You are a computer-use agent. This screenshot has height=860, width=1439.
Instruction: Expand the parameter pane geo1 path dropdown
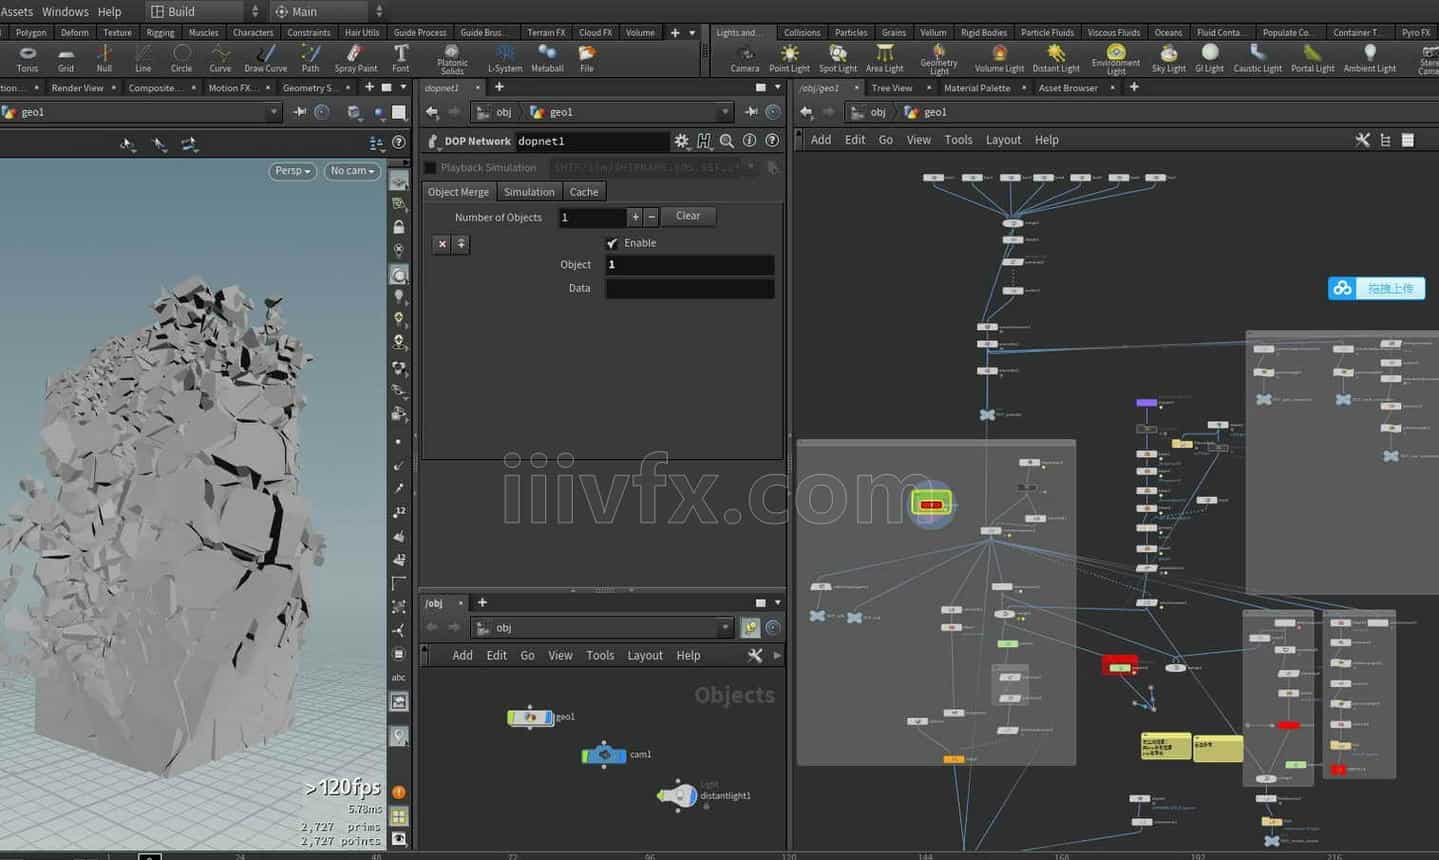(x=725, y=112)
